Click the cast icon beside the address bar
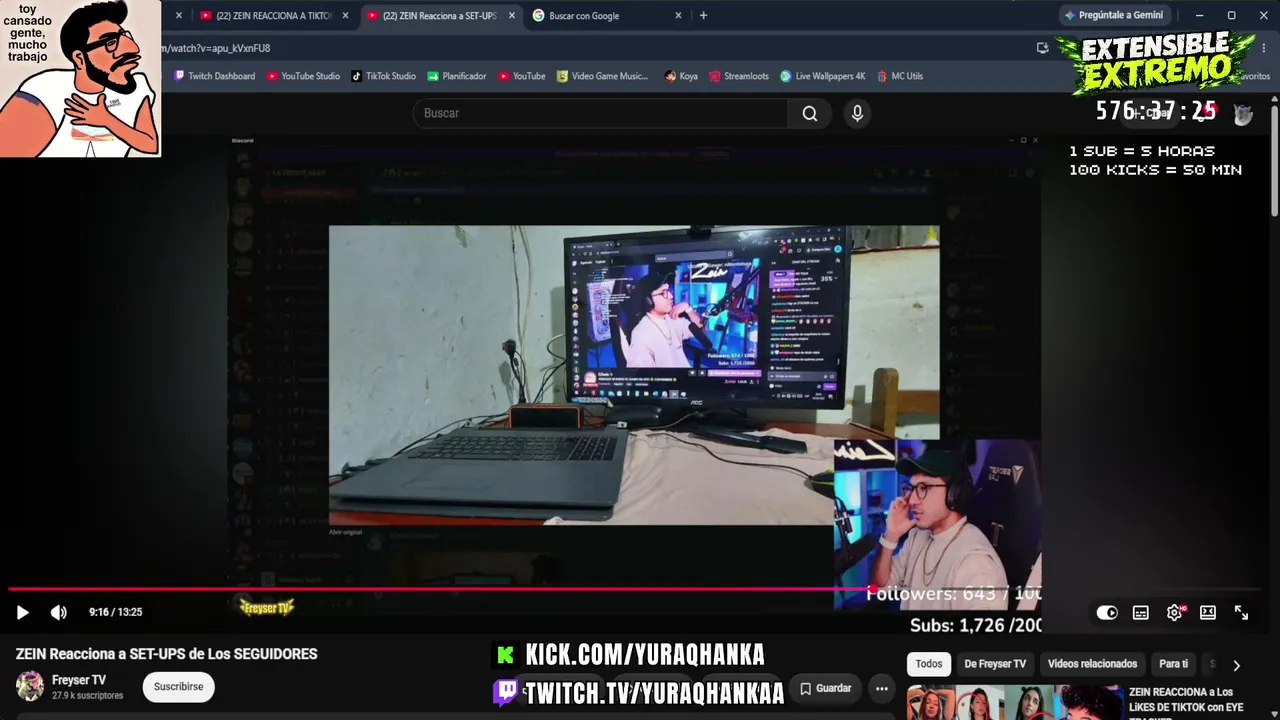1280x720 pixels. (1043, 48)
